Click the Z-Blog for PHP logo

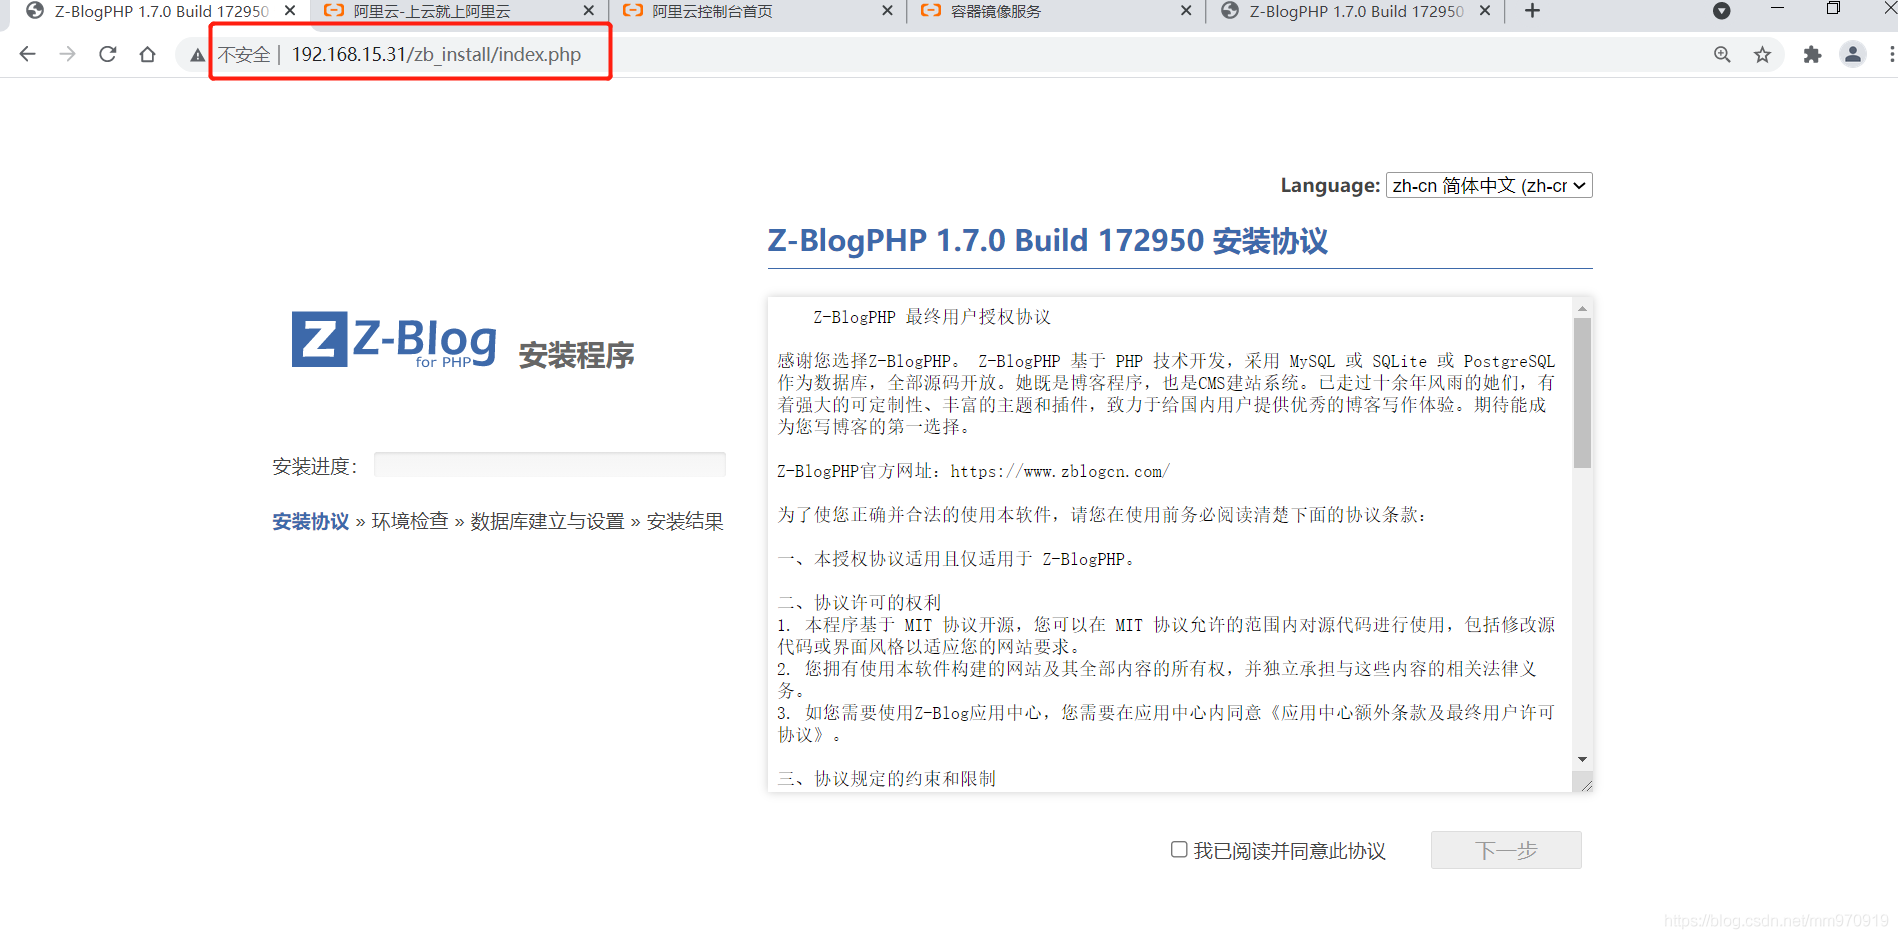point(394,340)
